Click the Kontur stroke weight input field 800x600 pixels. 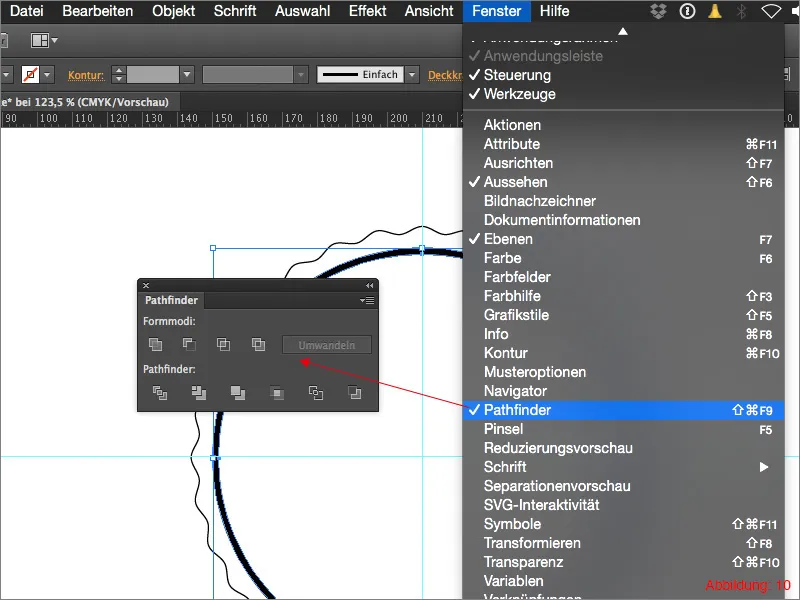click(153, 75)
